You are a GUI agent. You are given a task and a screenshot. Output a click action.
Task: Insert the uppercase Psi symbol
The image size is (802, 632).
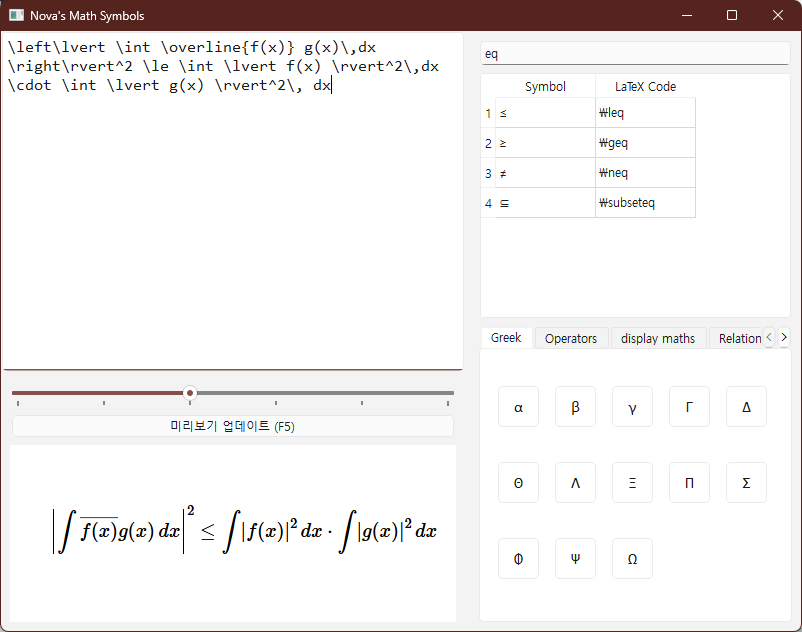pyautogui.click(x=575, y=558)
